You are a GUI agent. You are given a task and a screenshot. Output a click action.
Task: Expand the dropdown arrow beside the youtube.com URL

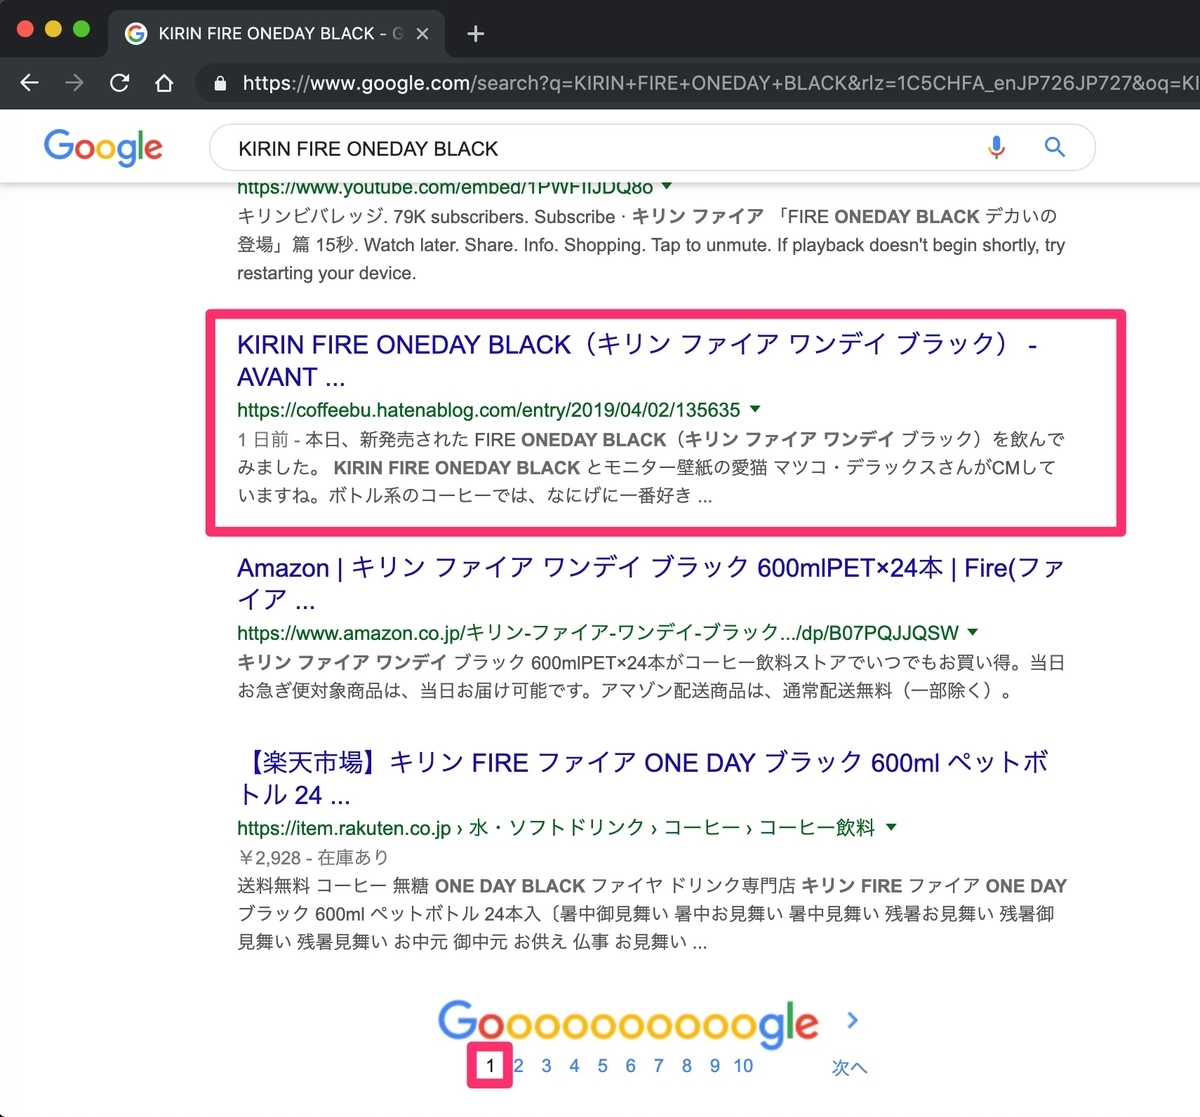(x=667, y=186)
